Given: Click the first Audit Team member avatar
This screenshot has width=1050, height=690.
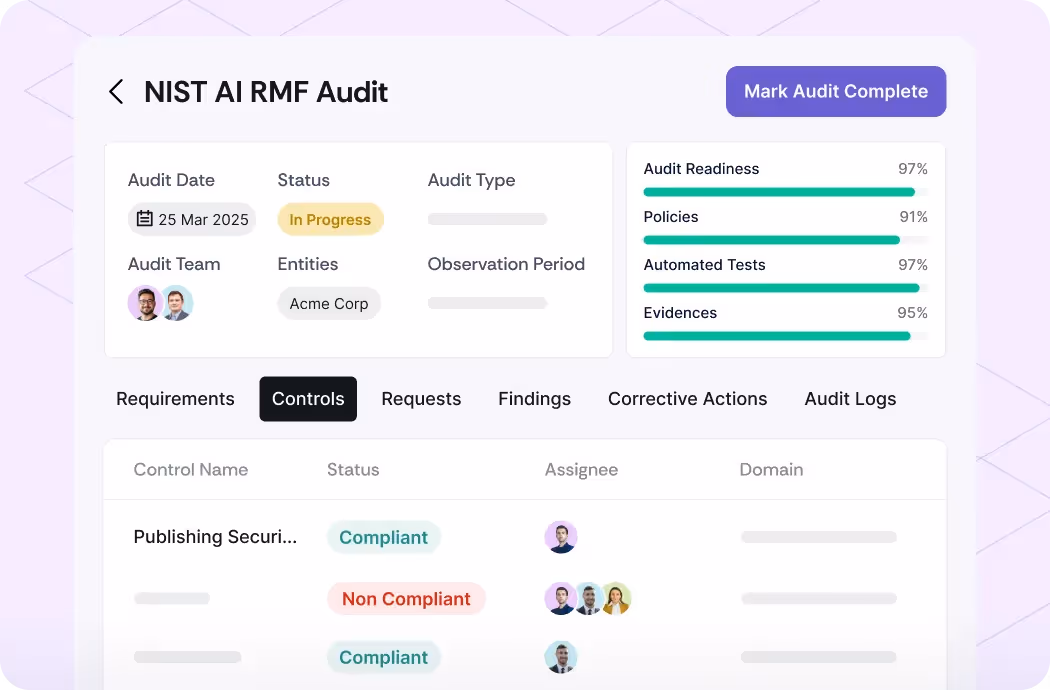Looking at the screenshot, I should click(145, 303).
